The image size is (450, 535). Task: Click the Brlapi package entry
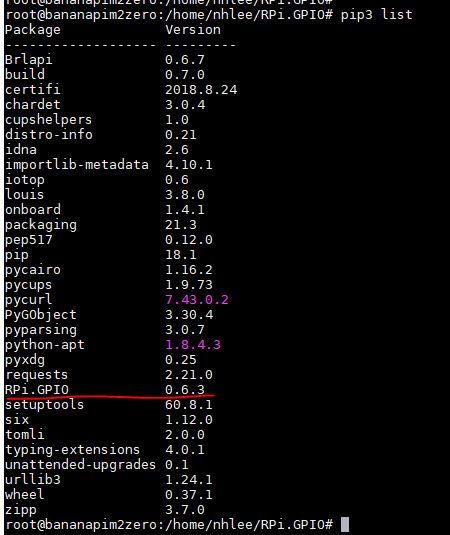[29, 60]
